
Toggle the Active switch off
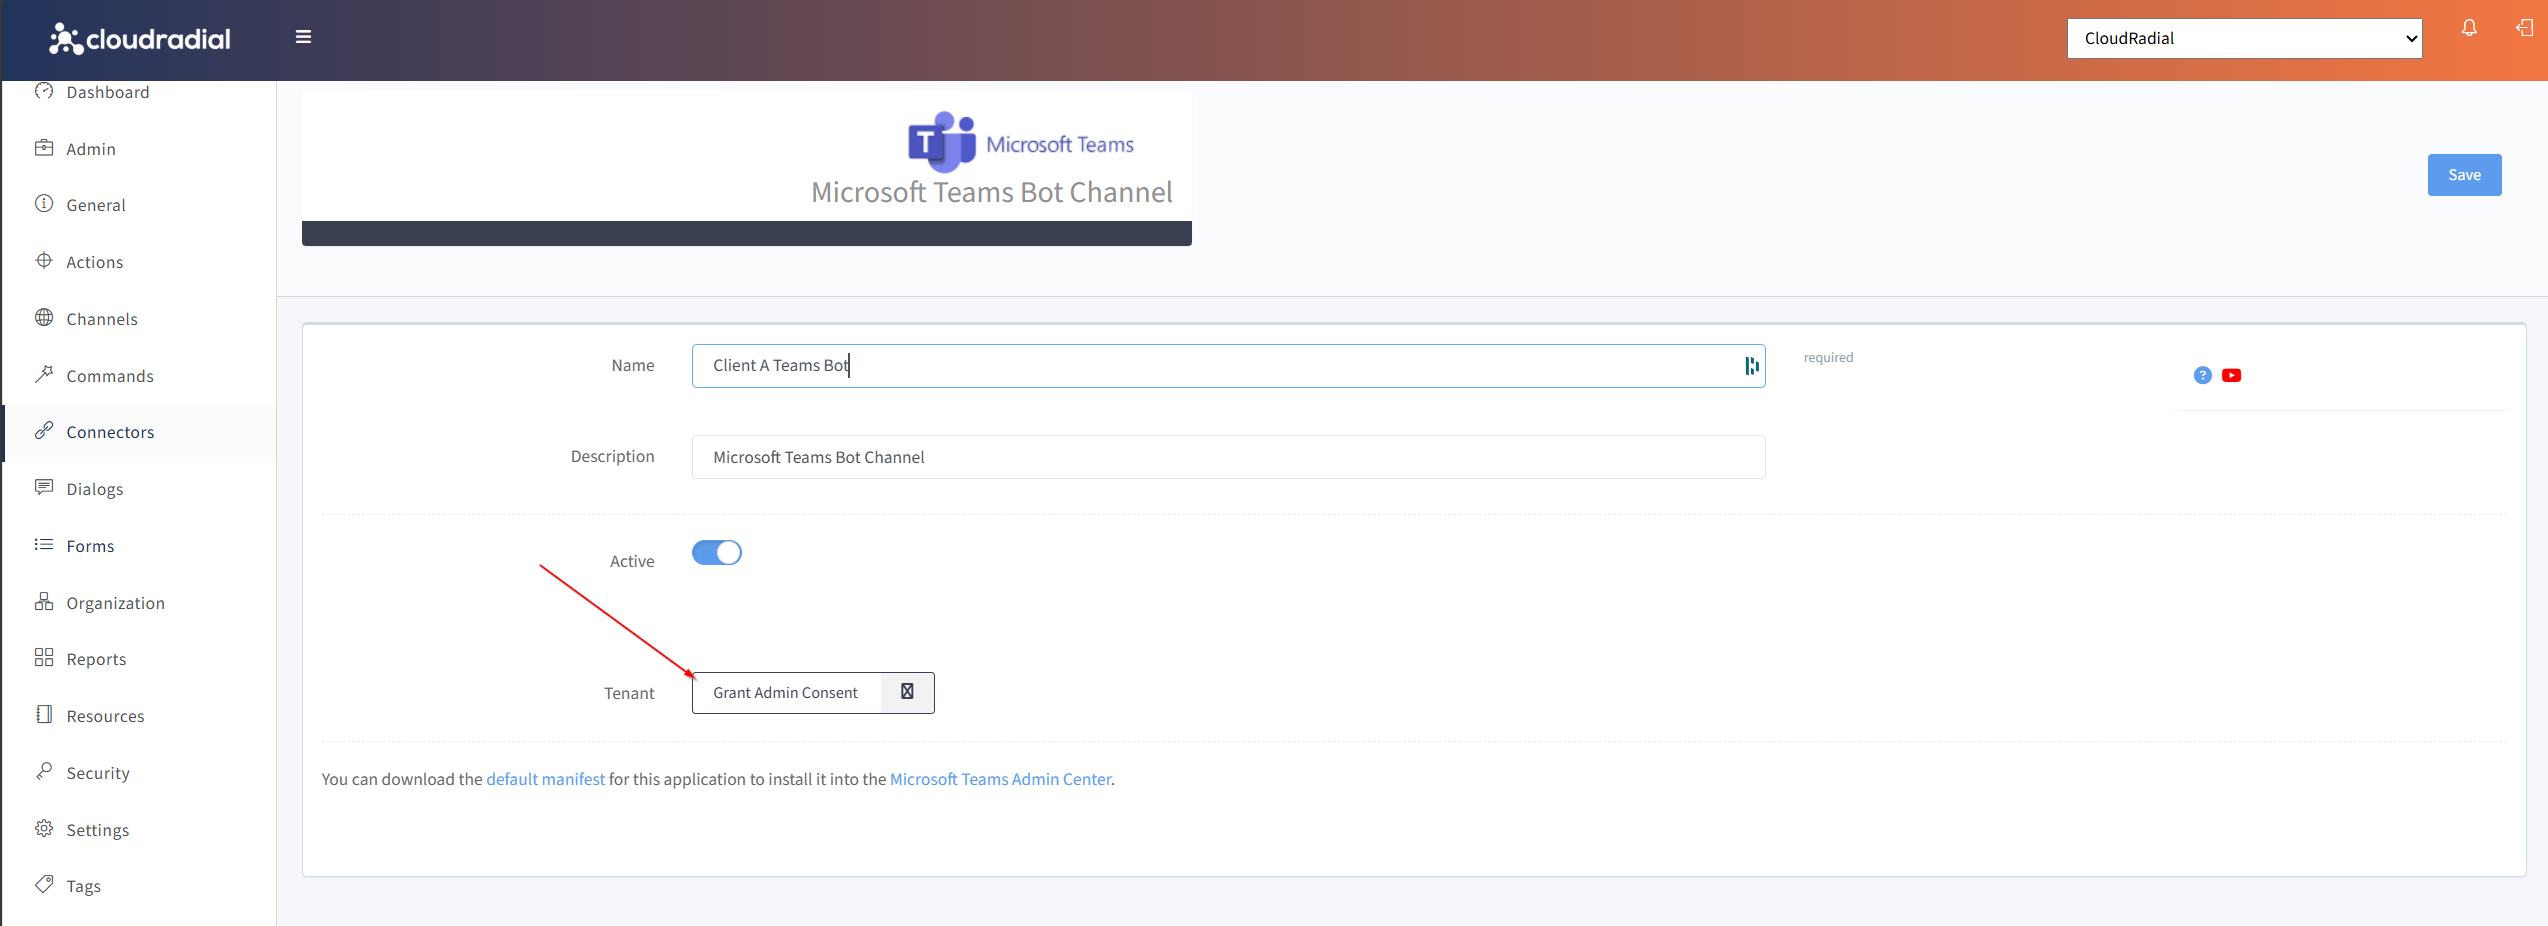coord(716,552)
